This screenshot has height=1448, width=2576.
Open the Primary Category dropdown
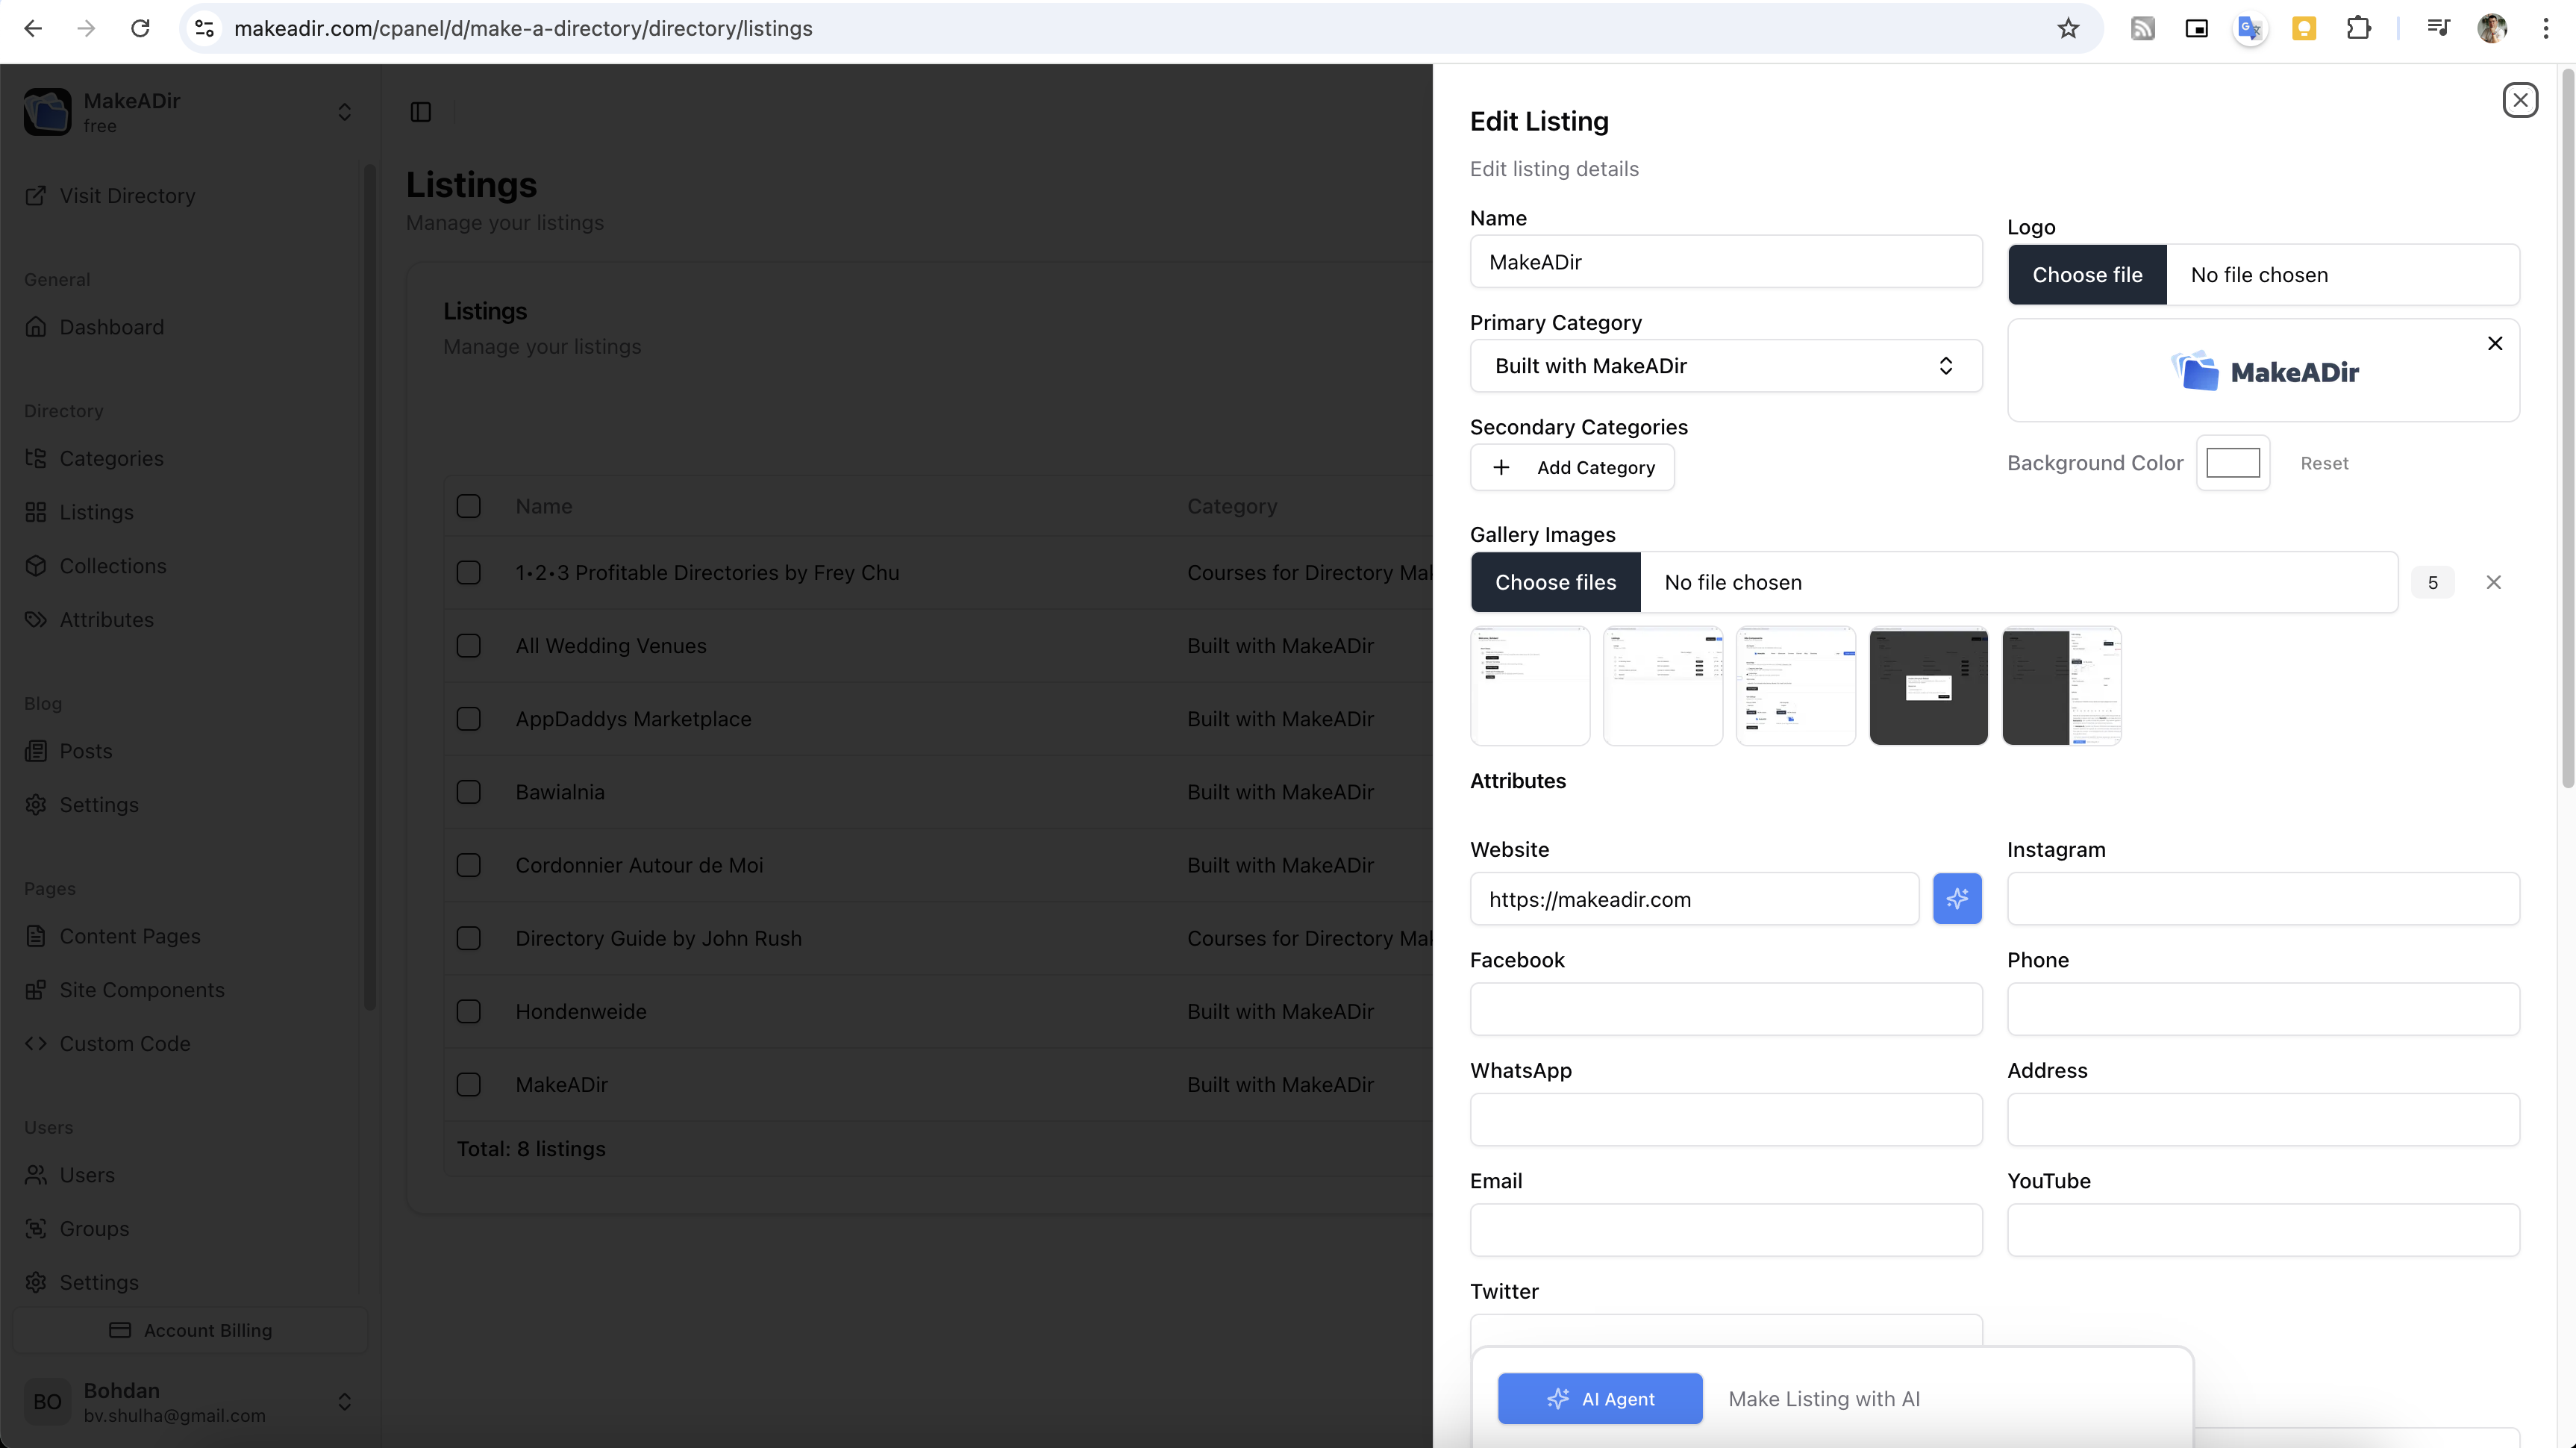(1725, 366)
